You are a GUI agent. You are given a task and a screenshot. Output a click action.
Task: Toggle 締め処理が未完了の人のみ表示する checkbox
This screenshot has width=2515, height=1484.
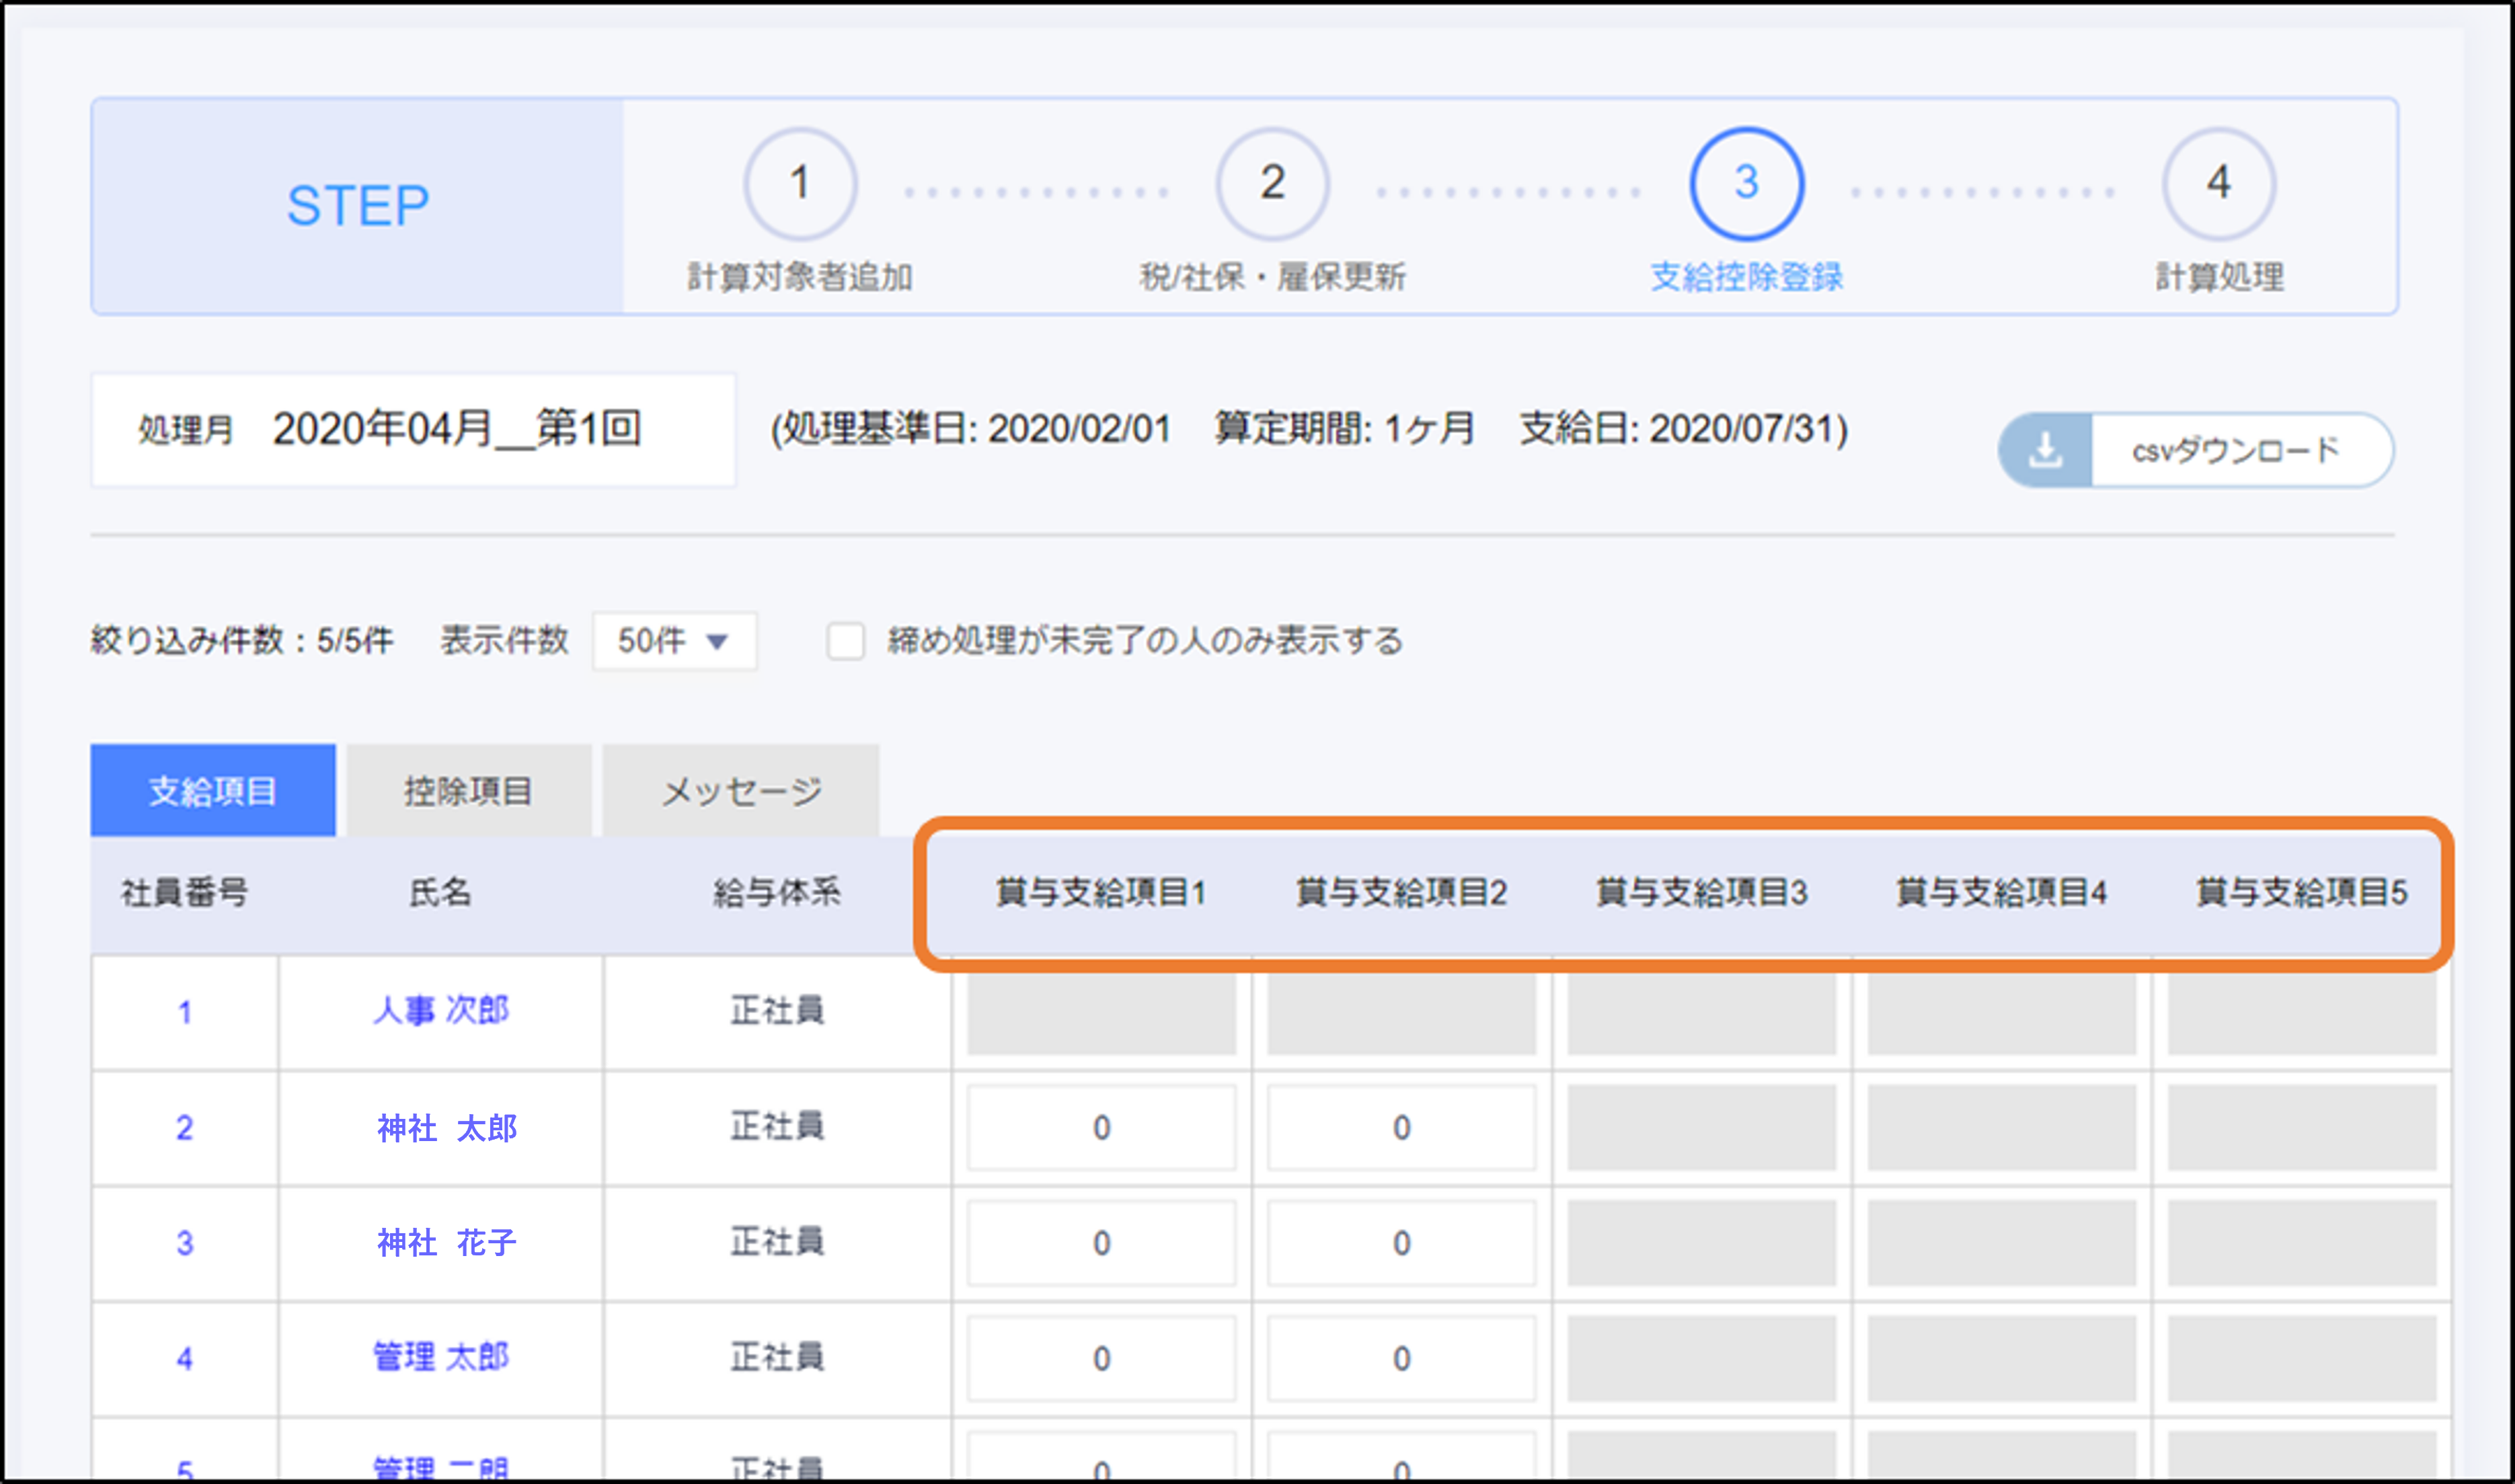845,641
